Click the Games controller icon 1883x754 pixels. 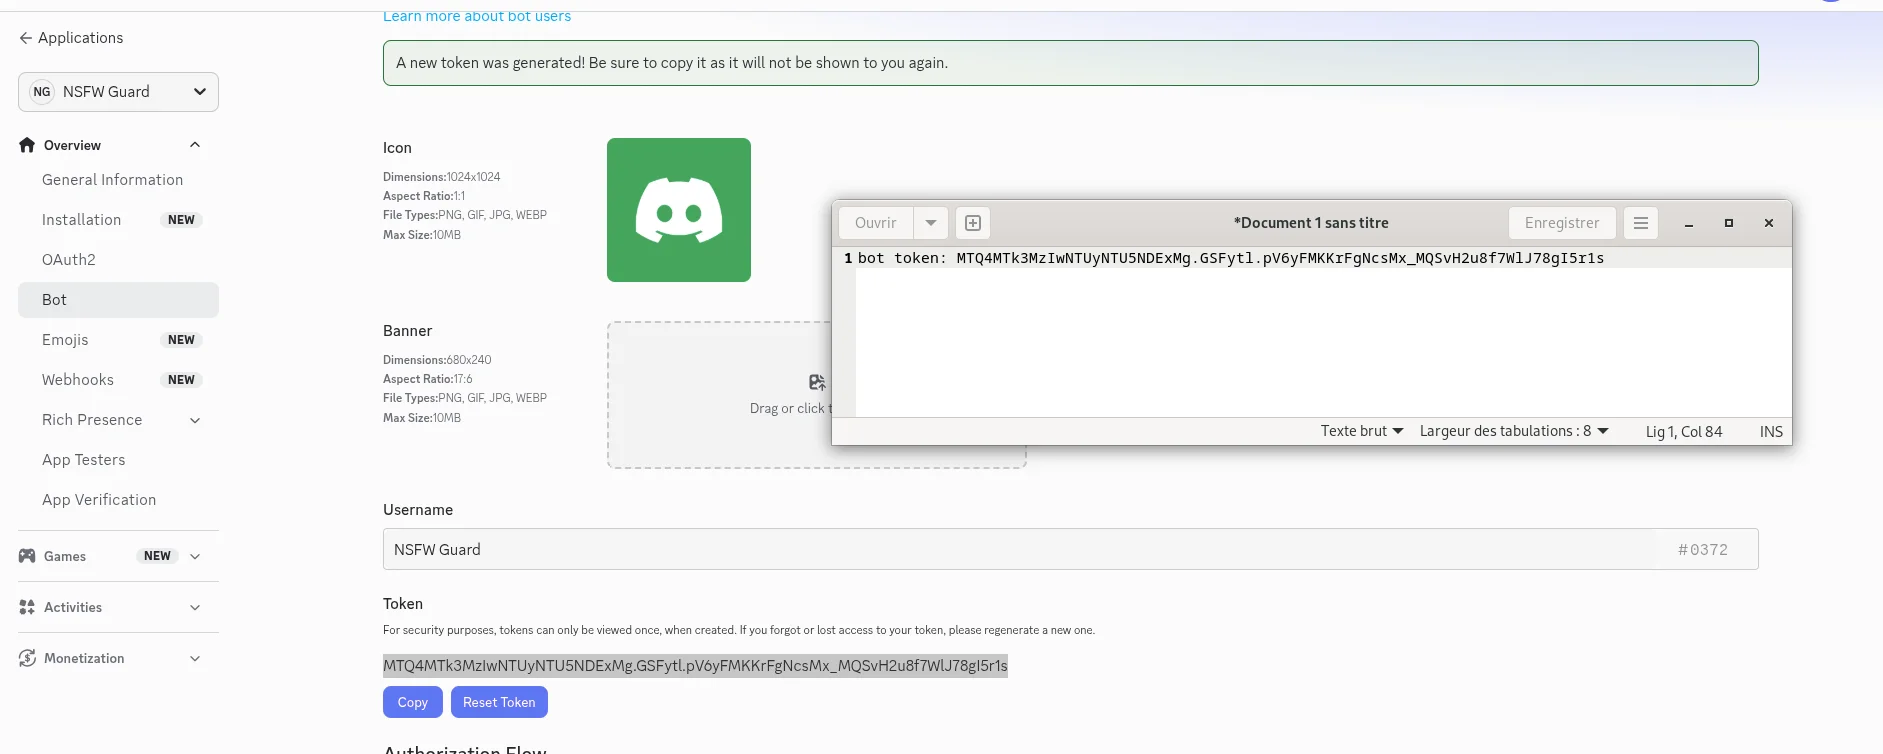pos(27,556)
